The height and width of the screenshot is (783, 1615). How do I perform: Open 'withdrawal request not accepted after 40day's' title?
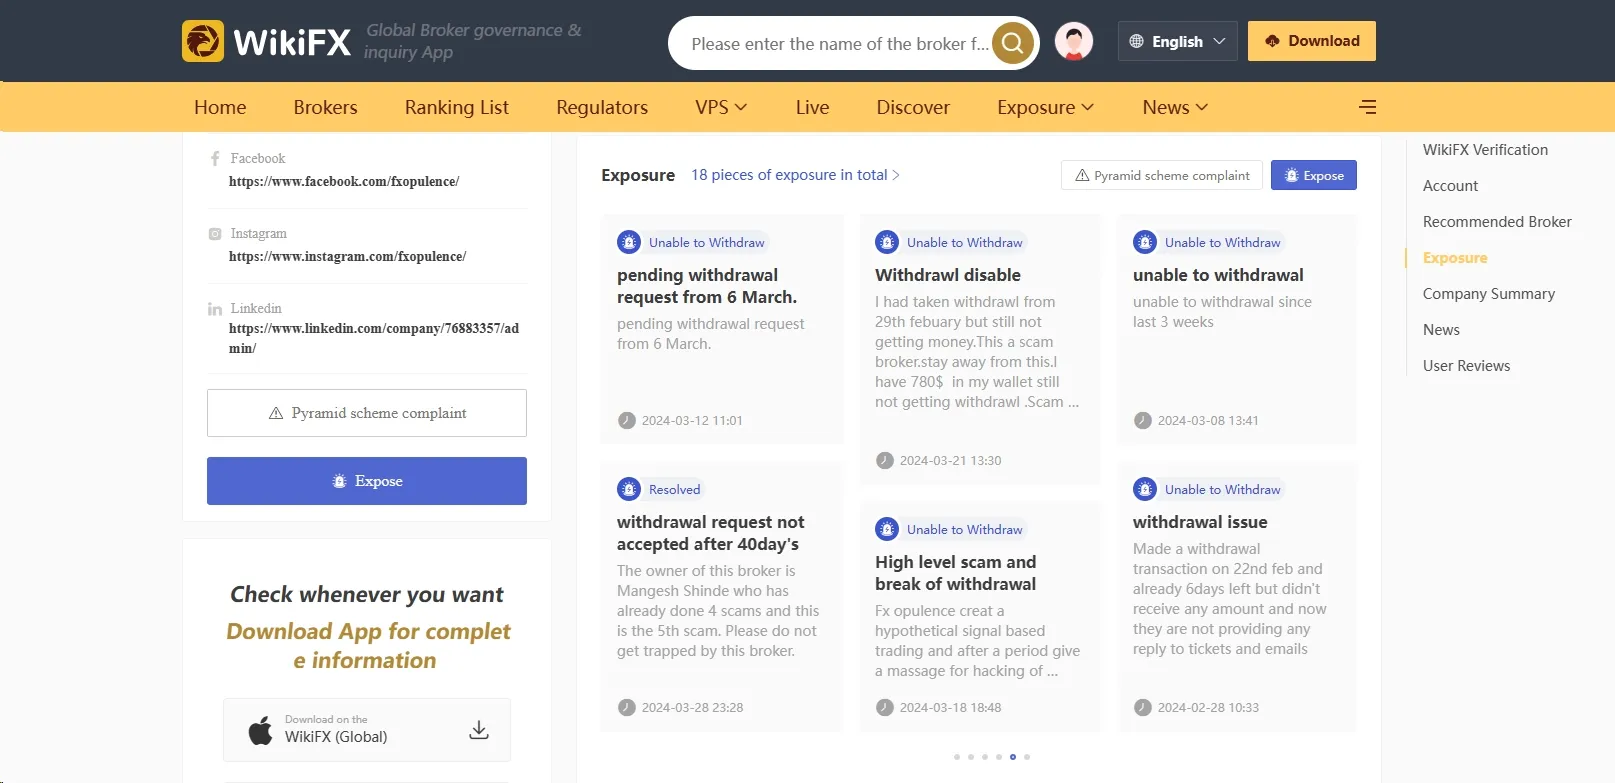click(x=710, y=533)
